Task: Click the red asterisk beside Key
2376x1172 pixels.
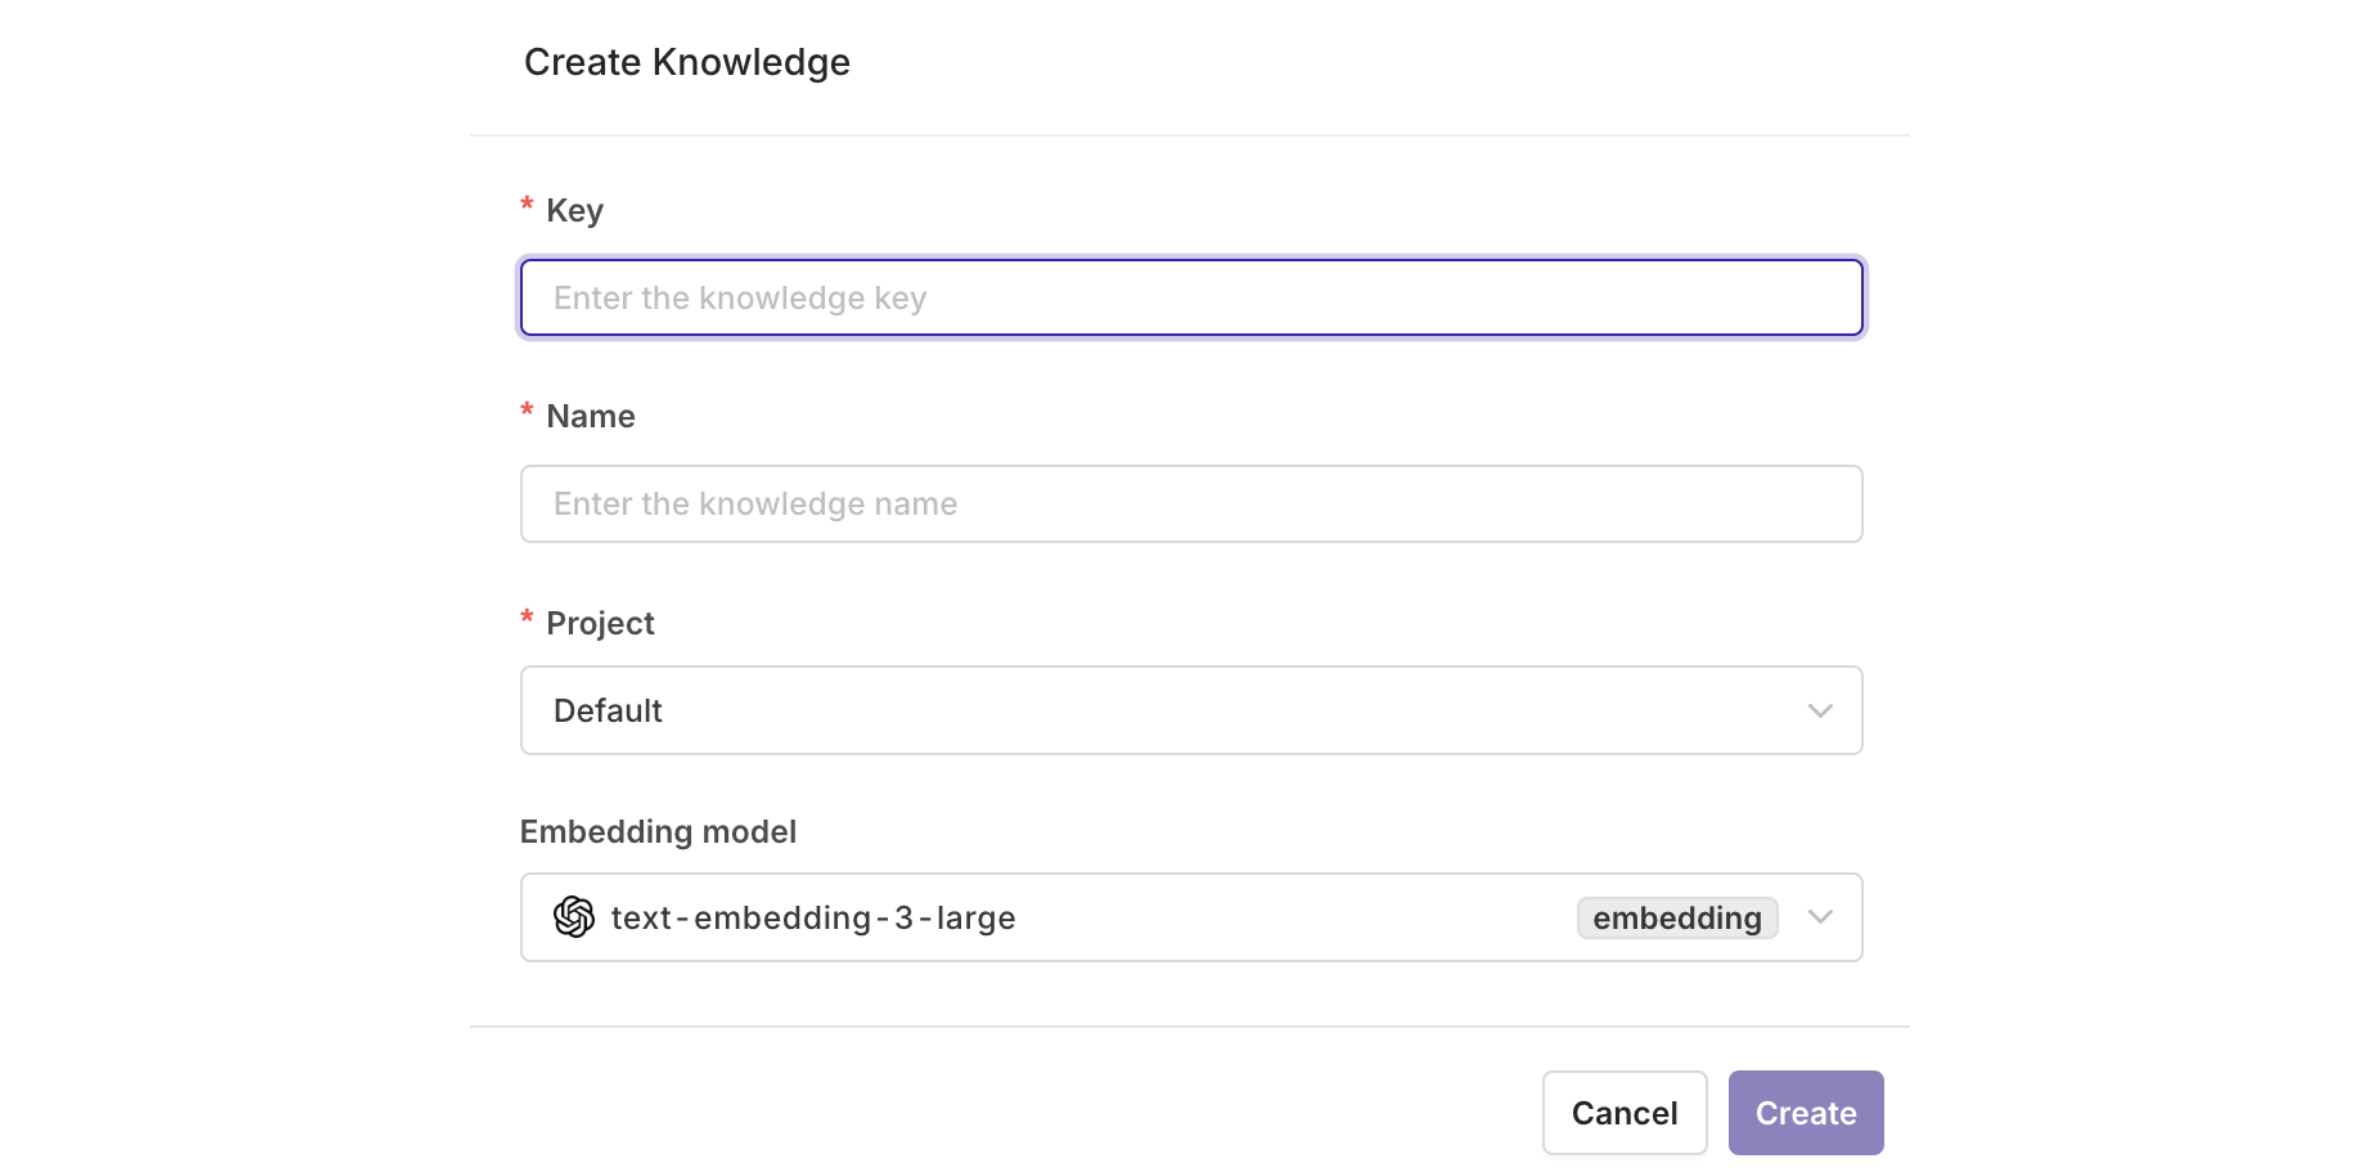Action: tap(527, 205)
